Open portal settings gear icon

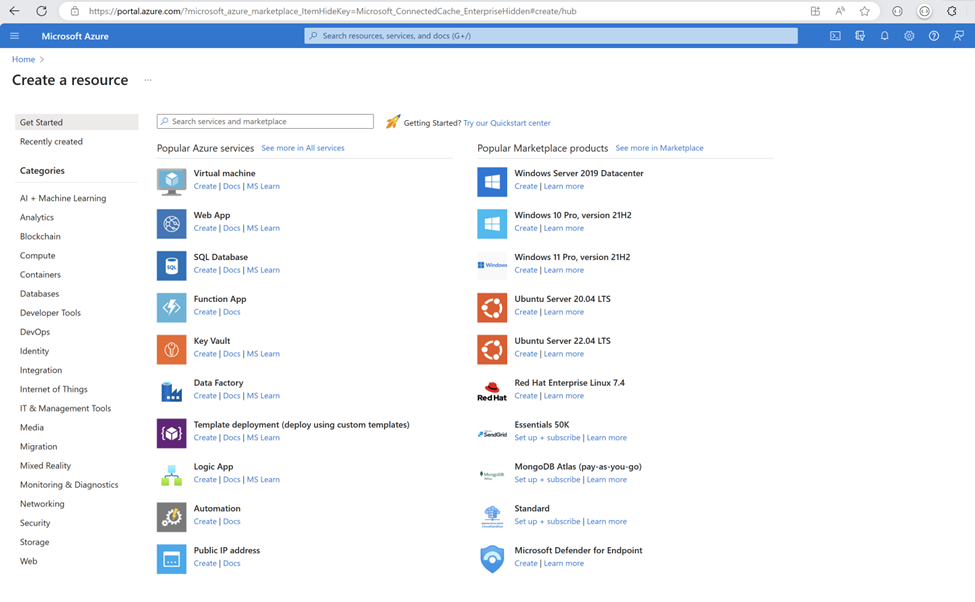point(909,36)
